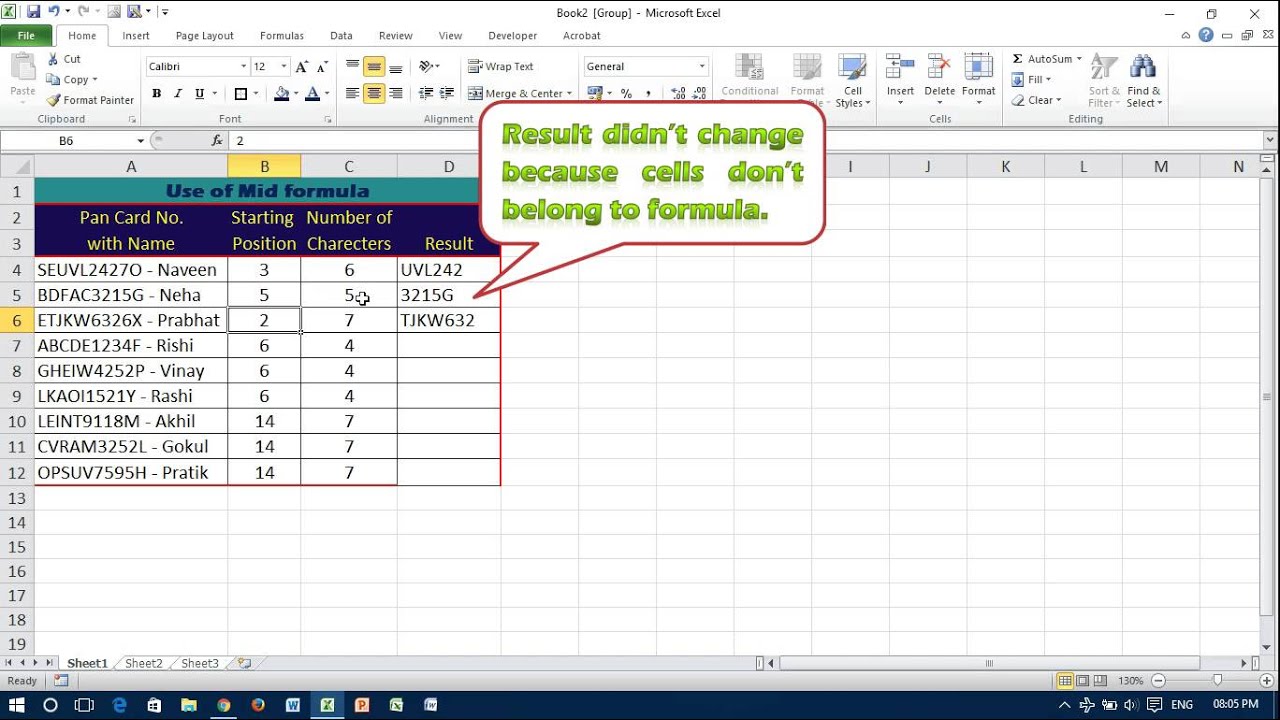Delete cells using the Delete button
This screenshot has height=720, width=1280.
tap(939, 80)
